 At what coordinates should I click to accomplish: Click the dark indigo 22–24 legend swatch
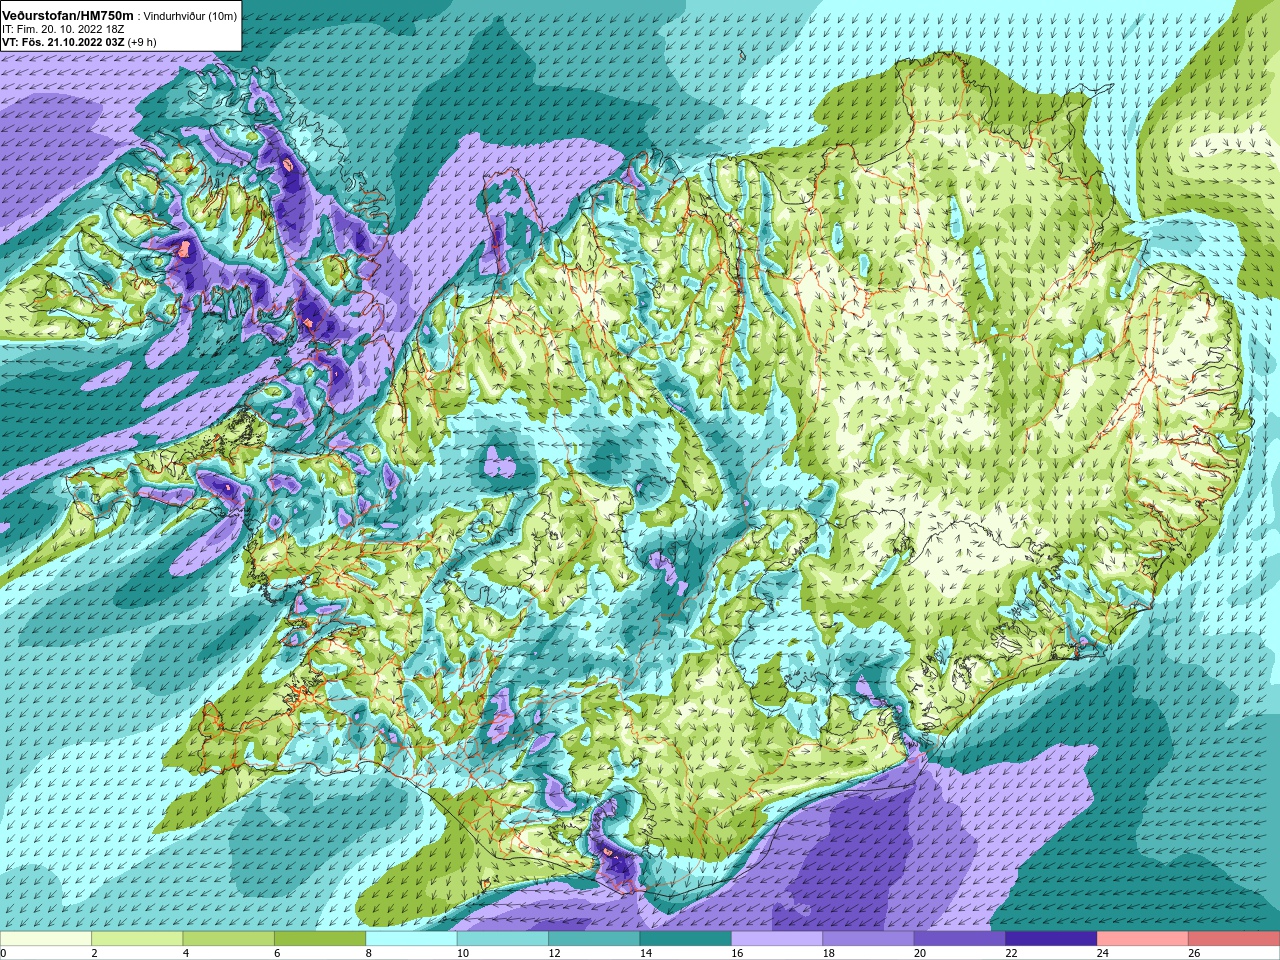coord(1052,939)
